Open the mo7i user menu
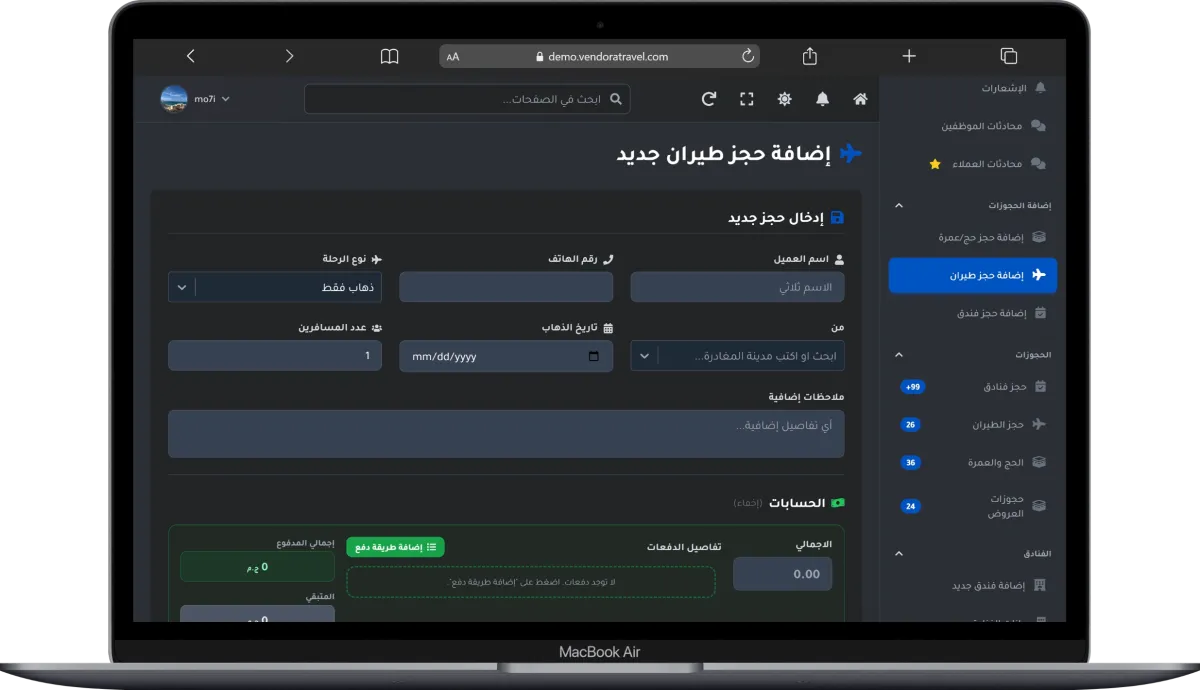The width and height of the screenshot is (1200, 690). tap(211, 99)
